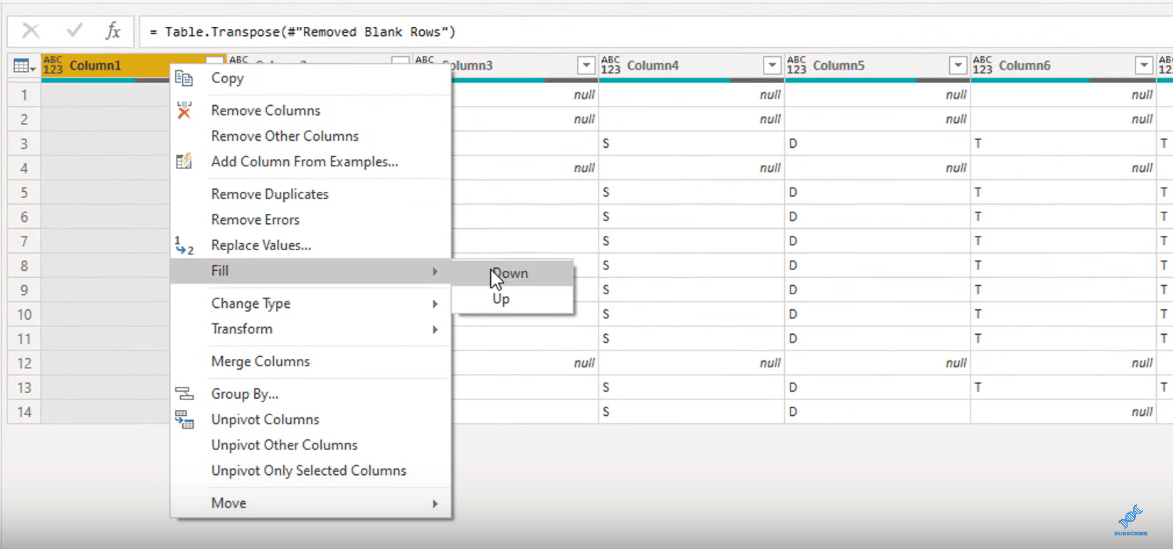Click Column4 ABC123 data type icon
The width and height of the screenshot is (1173, 549).
[611, 66]
